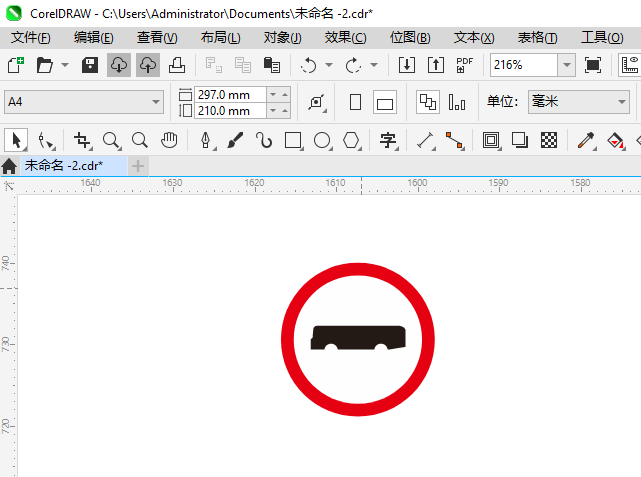The height and width of the screenshot is (477, 641).
Task: Increase page width with the up stepper
Action: coord(285,95)
